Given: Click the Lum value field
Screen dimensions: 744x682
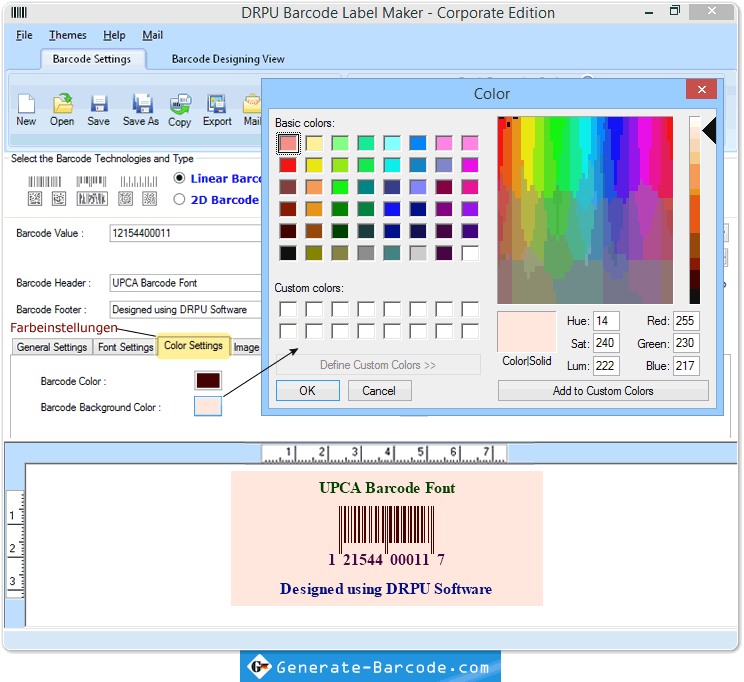Looking at the screenshot, I should (x=606, y=366).
